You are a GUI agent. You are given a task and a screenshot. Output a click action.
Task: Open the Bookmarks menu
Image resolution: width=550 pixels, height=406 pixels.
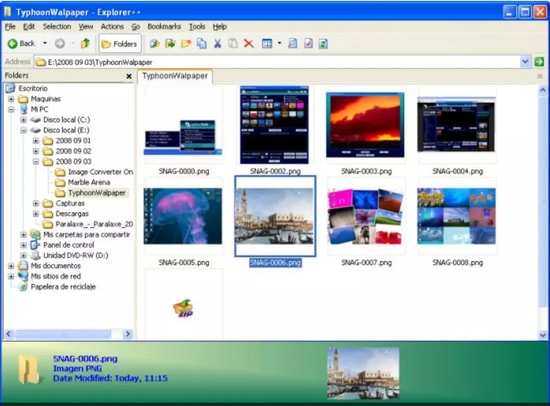164,27
